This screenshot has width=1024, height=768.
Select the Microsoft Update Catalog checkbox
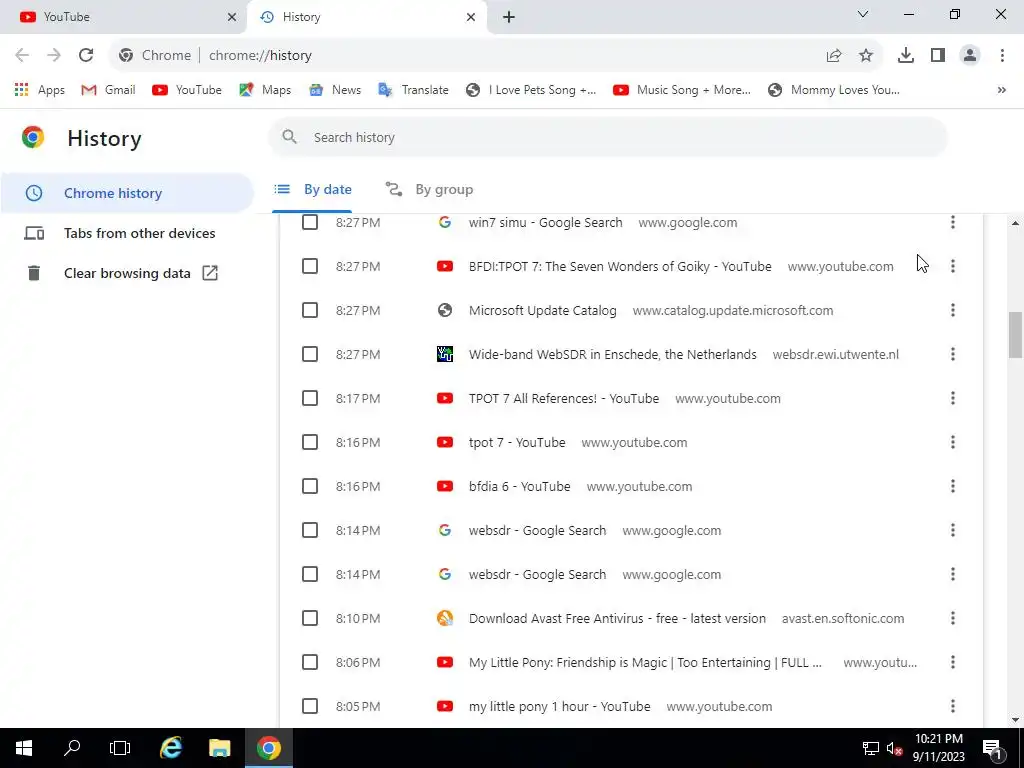310,310
